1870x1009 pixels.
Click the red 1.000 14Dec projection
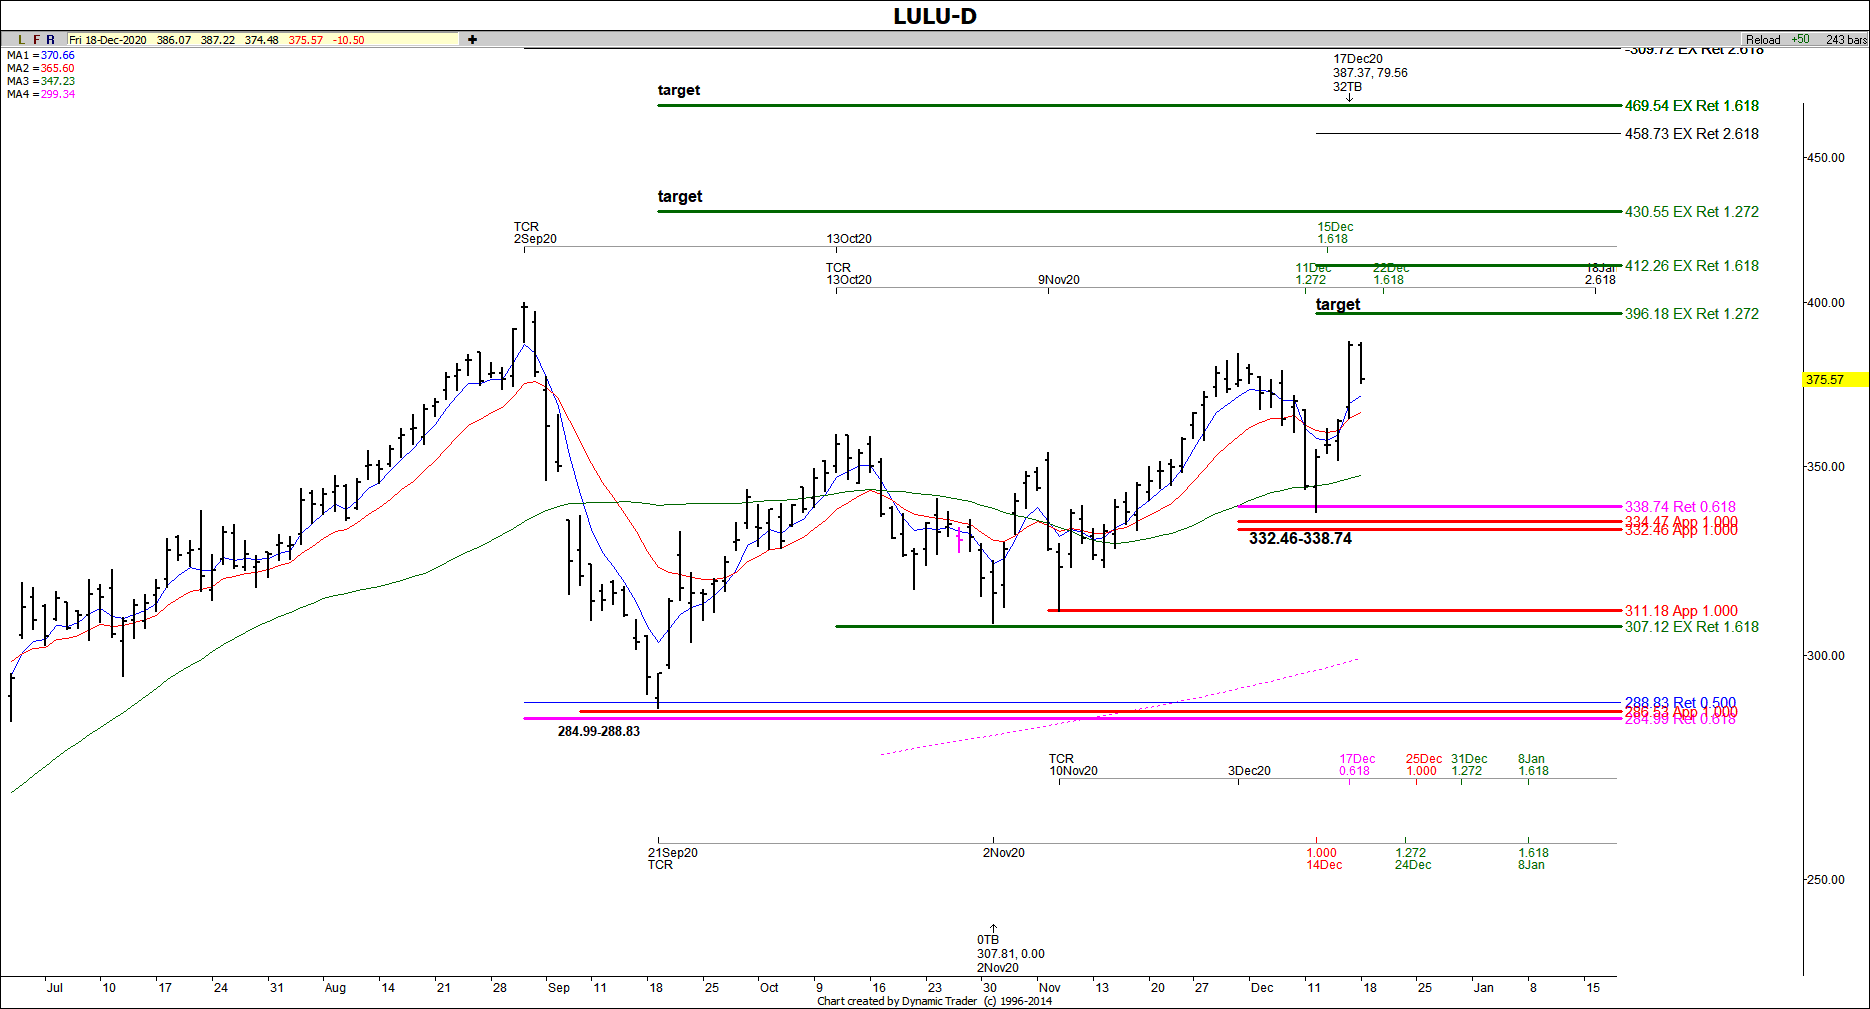click(1324, 859)
